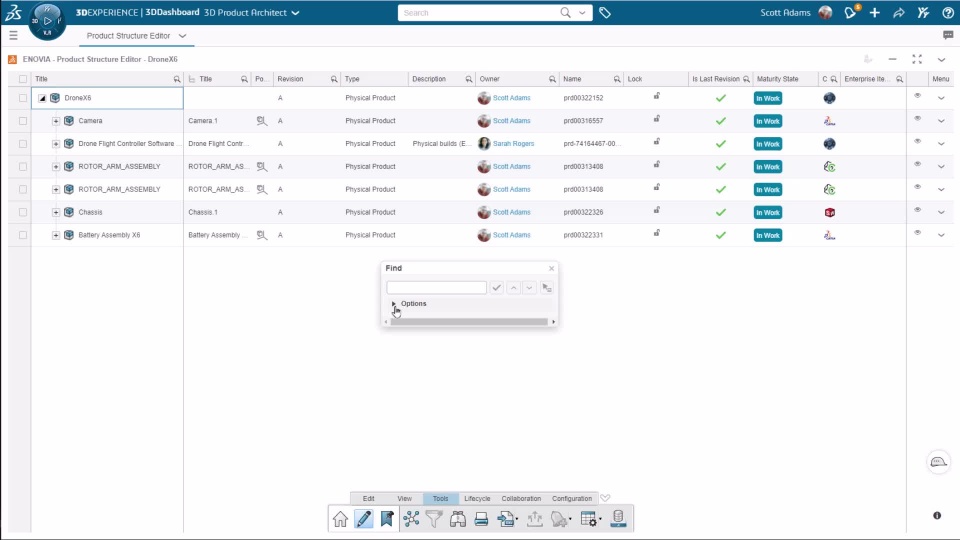Click the upload import icon in the toolbar
The image size is (960, 540).
click(x=534, y=519)
